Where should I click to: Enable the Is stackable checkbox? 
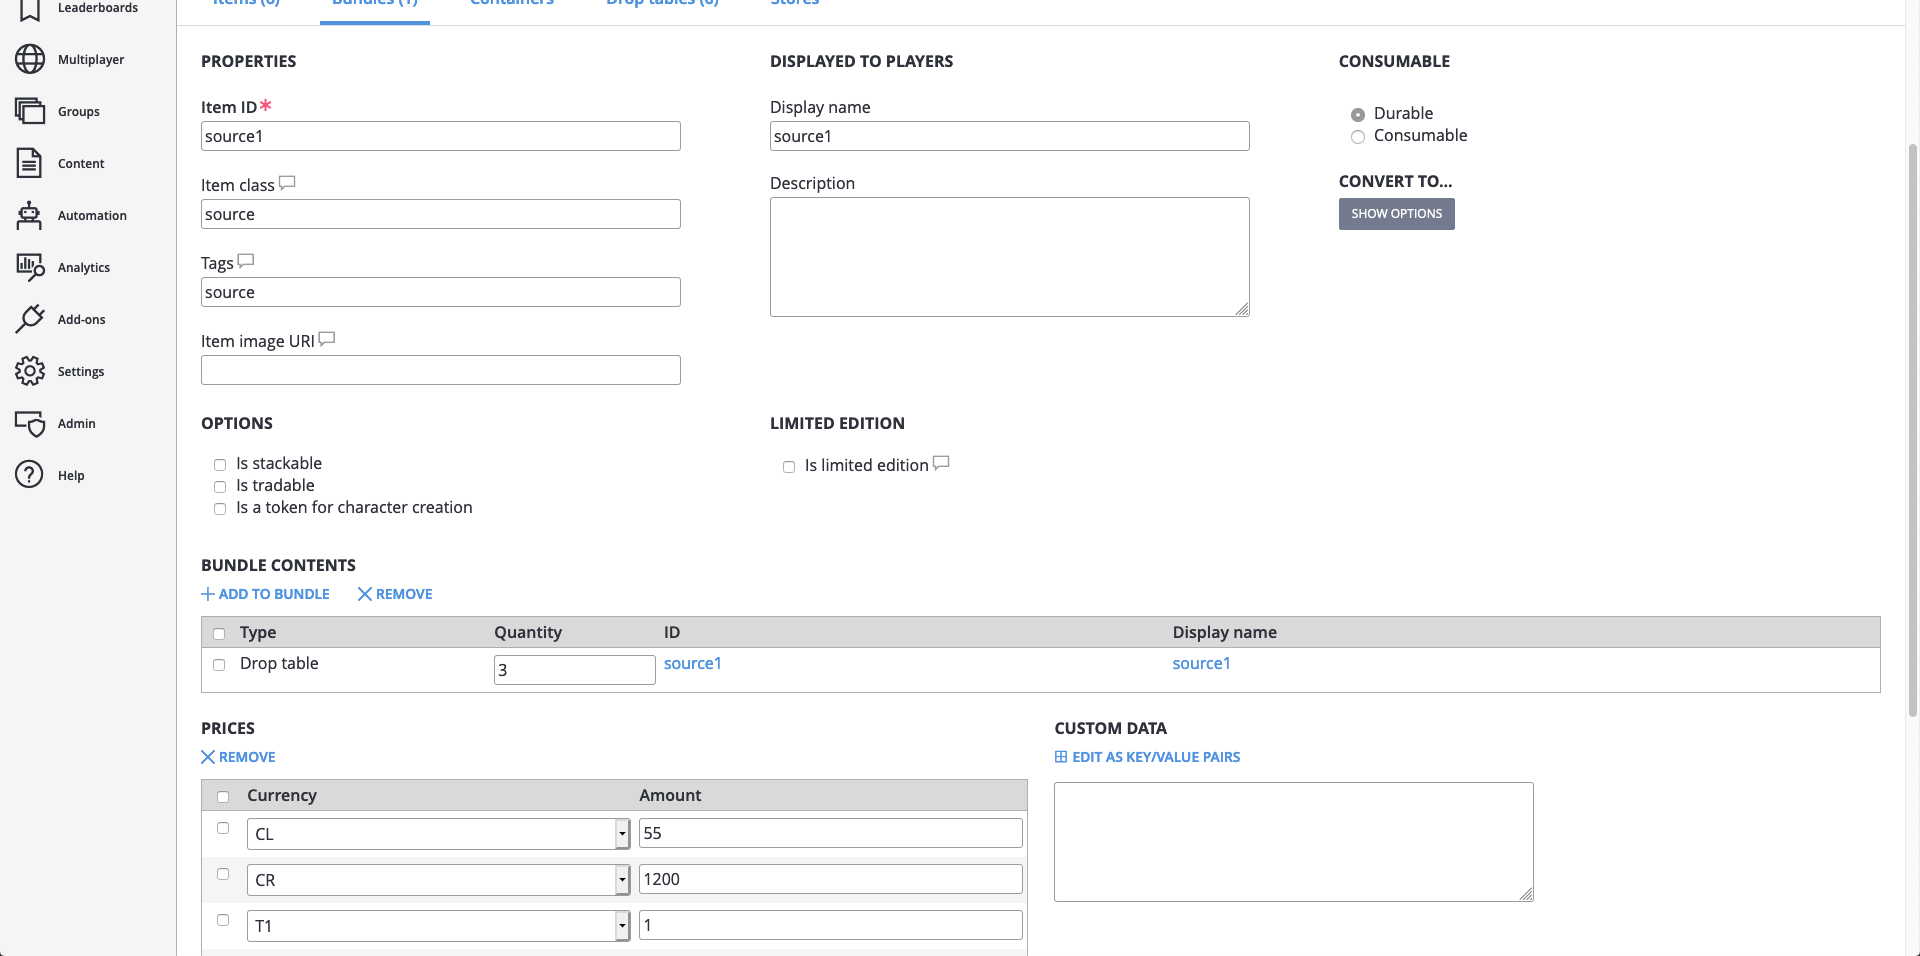pos(220,465)
